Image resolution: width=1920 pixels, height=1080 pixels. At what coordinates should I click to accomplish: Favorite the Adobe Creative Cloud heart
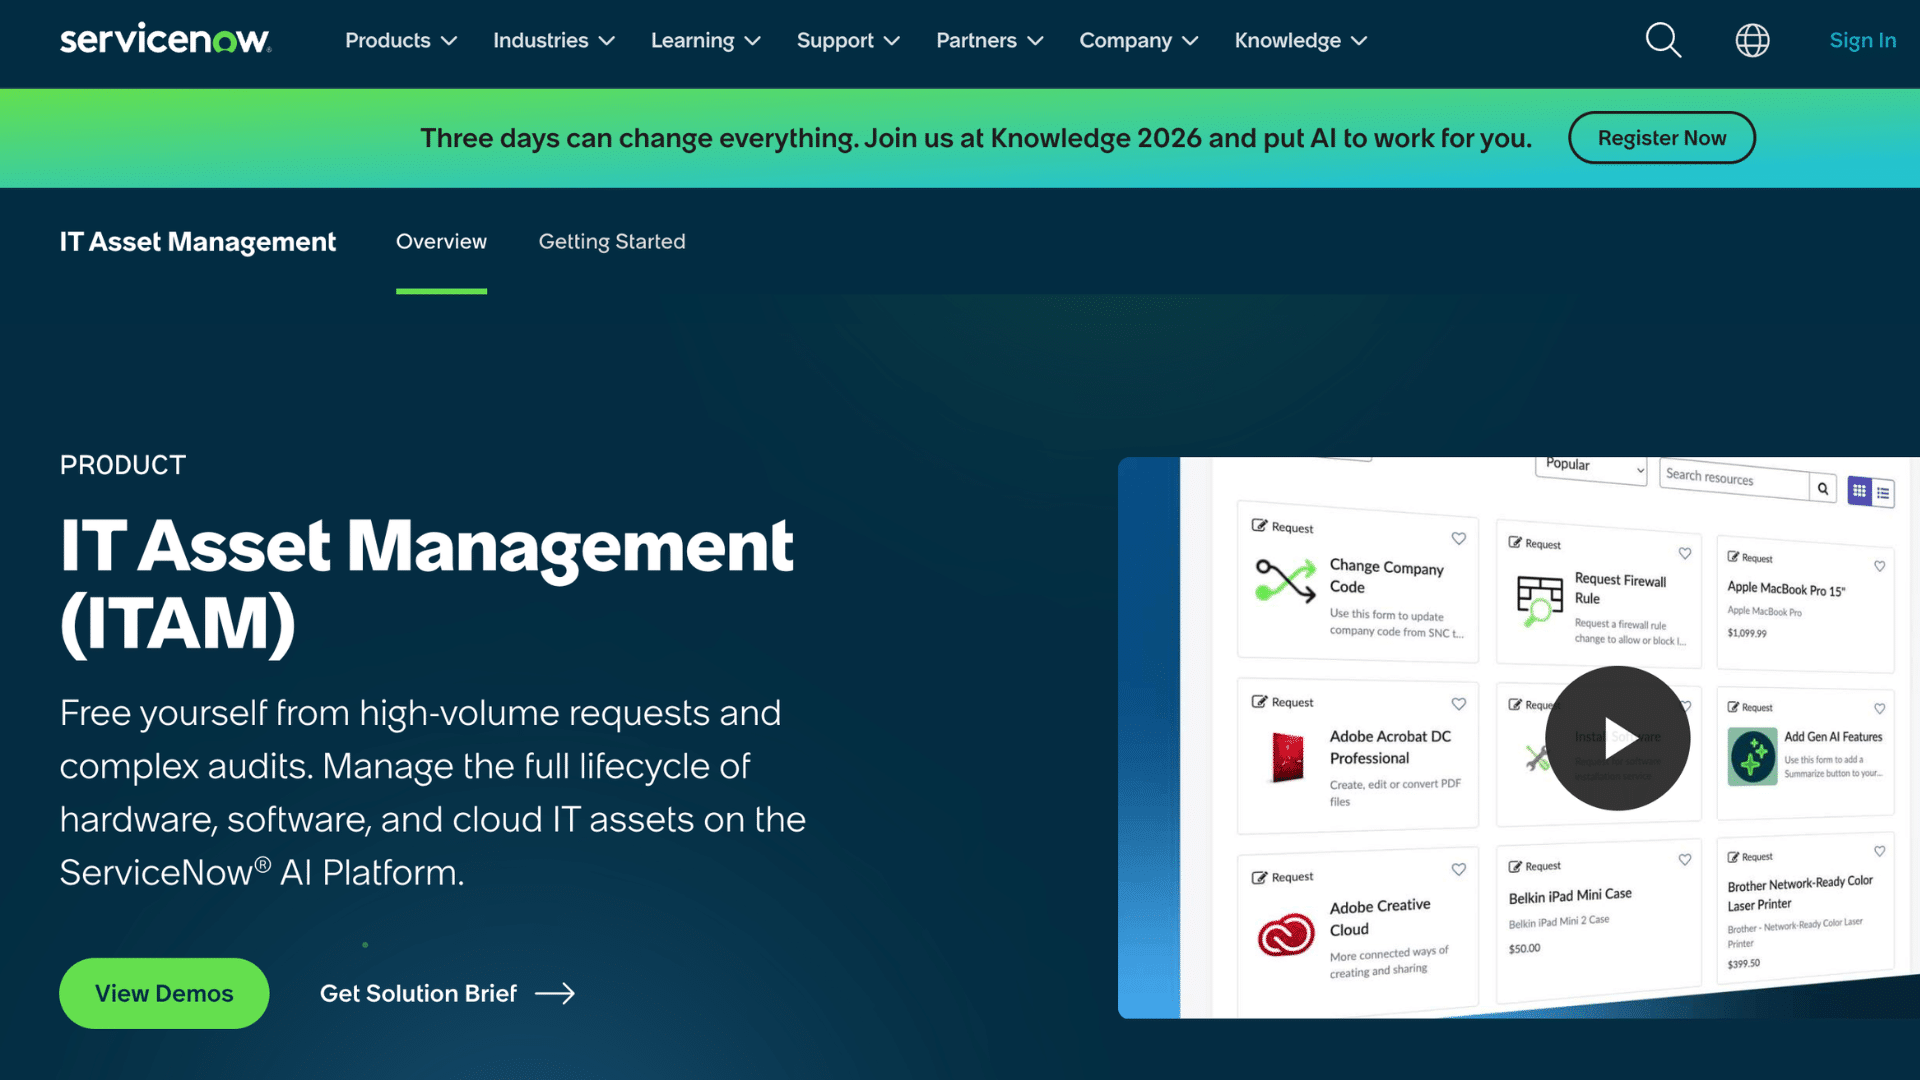click(x=1459, y=869)
